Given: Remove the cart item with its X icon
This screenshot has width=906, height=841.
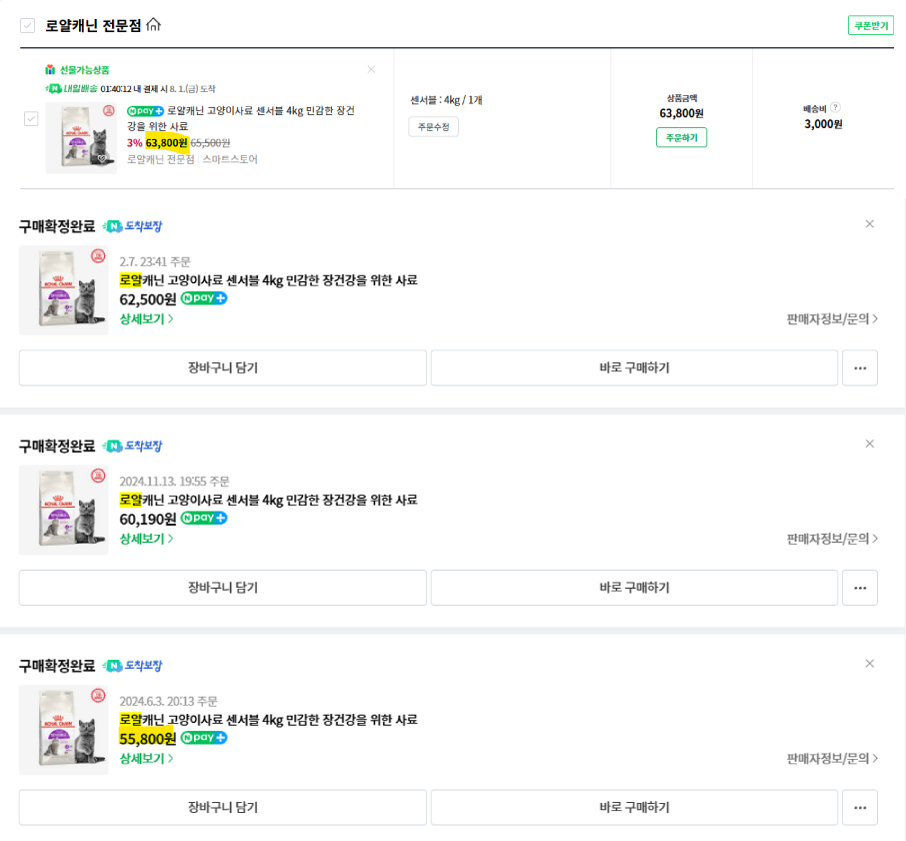Looking at the screenshot, I should [x=371, y=70].
